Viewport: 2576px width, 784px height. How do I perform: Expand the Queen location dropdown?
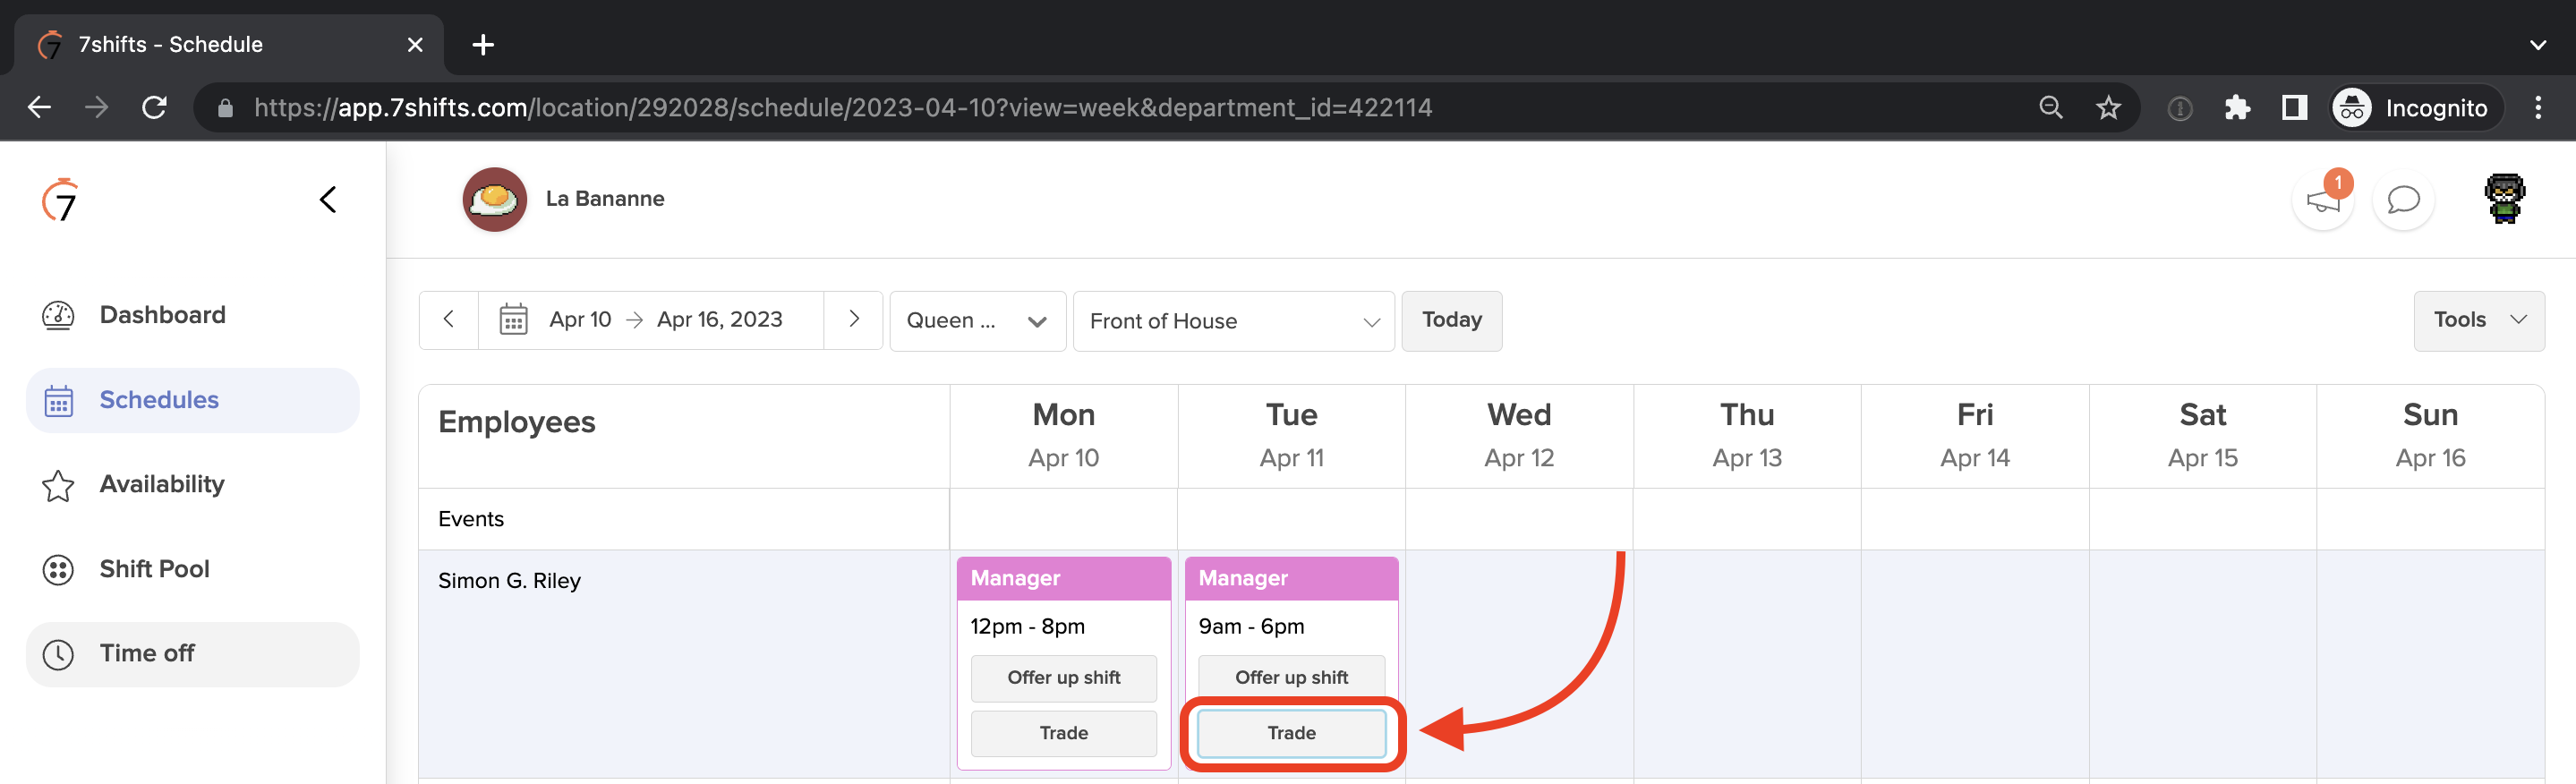pos(977,321)
